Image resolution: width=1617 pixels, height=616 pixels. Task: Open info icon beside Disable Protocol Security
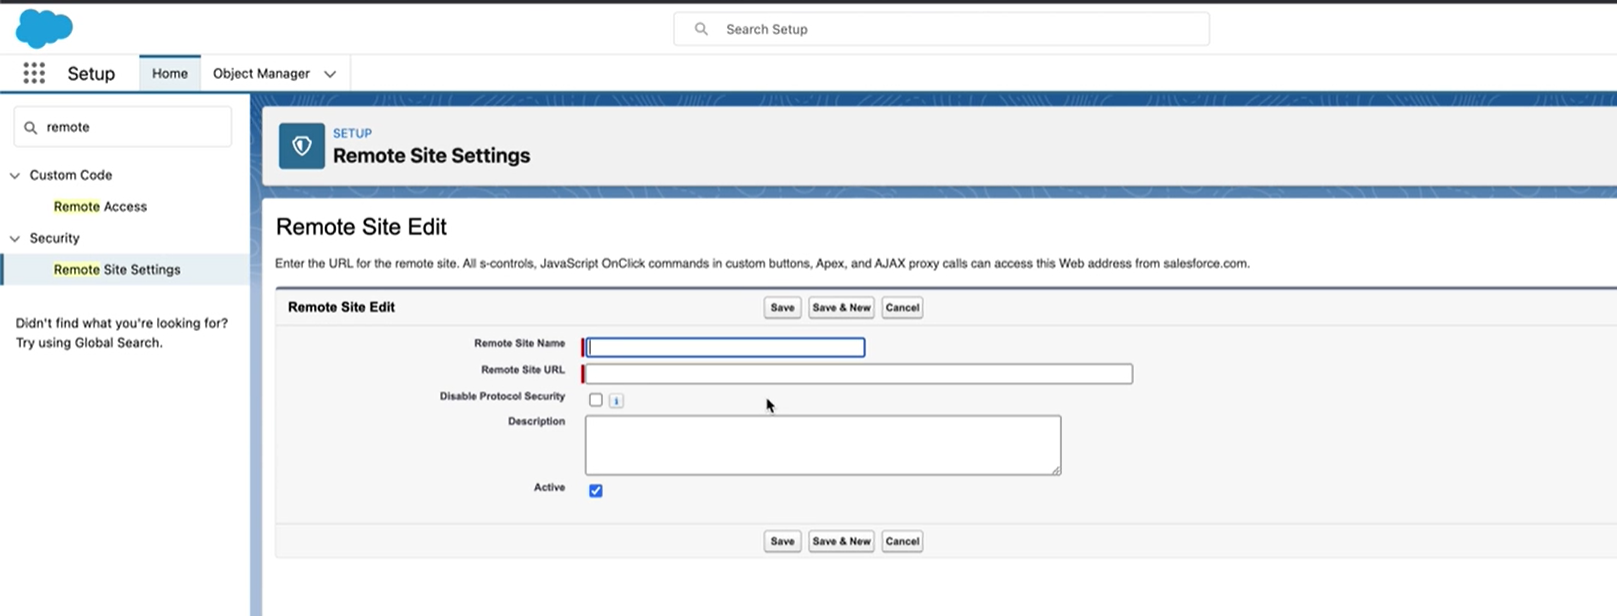pyautogui.click(x=616, y=400)
